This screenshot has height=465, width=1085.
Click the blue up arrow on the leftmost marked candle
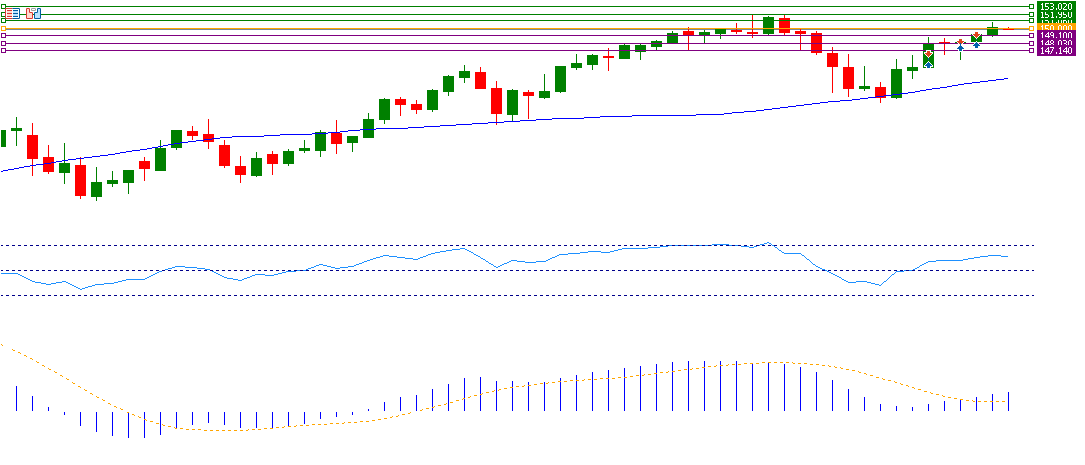(x=928, y=63)
